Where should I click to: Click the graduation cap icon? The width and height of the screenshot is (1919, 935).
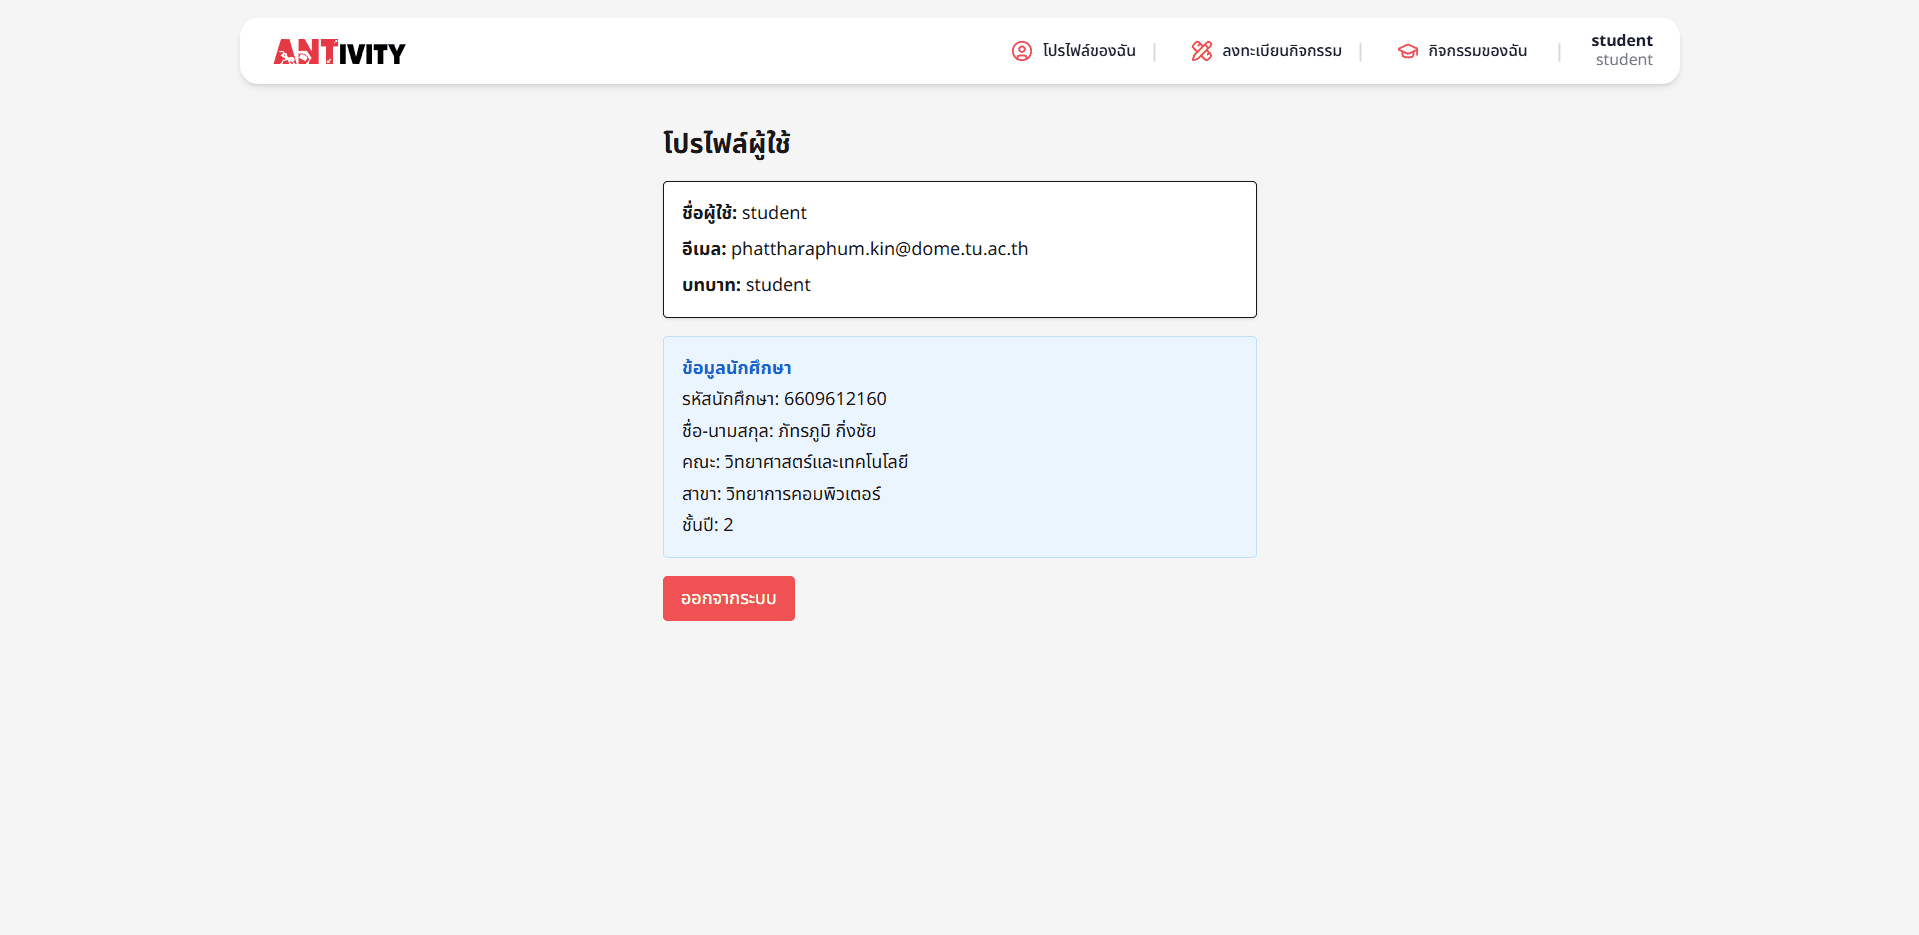pos(1407,51)
